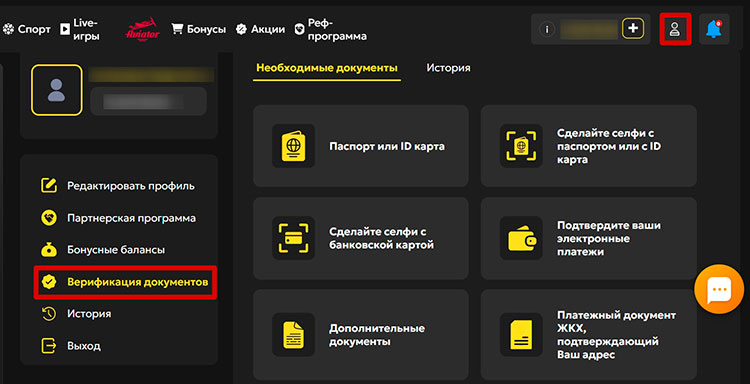Click the verification checkmark badge icon
This screenshot has height=384, width=750.
point(49,282)
